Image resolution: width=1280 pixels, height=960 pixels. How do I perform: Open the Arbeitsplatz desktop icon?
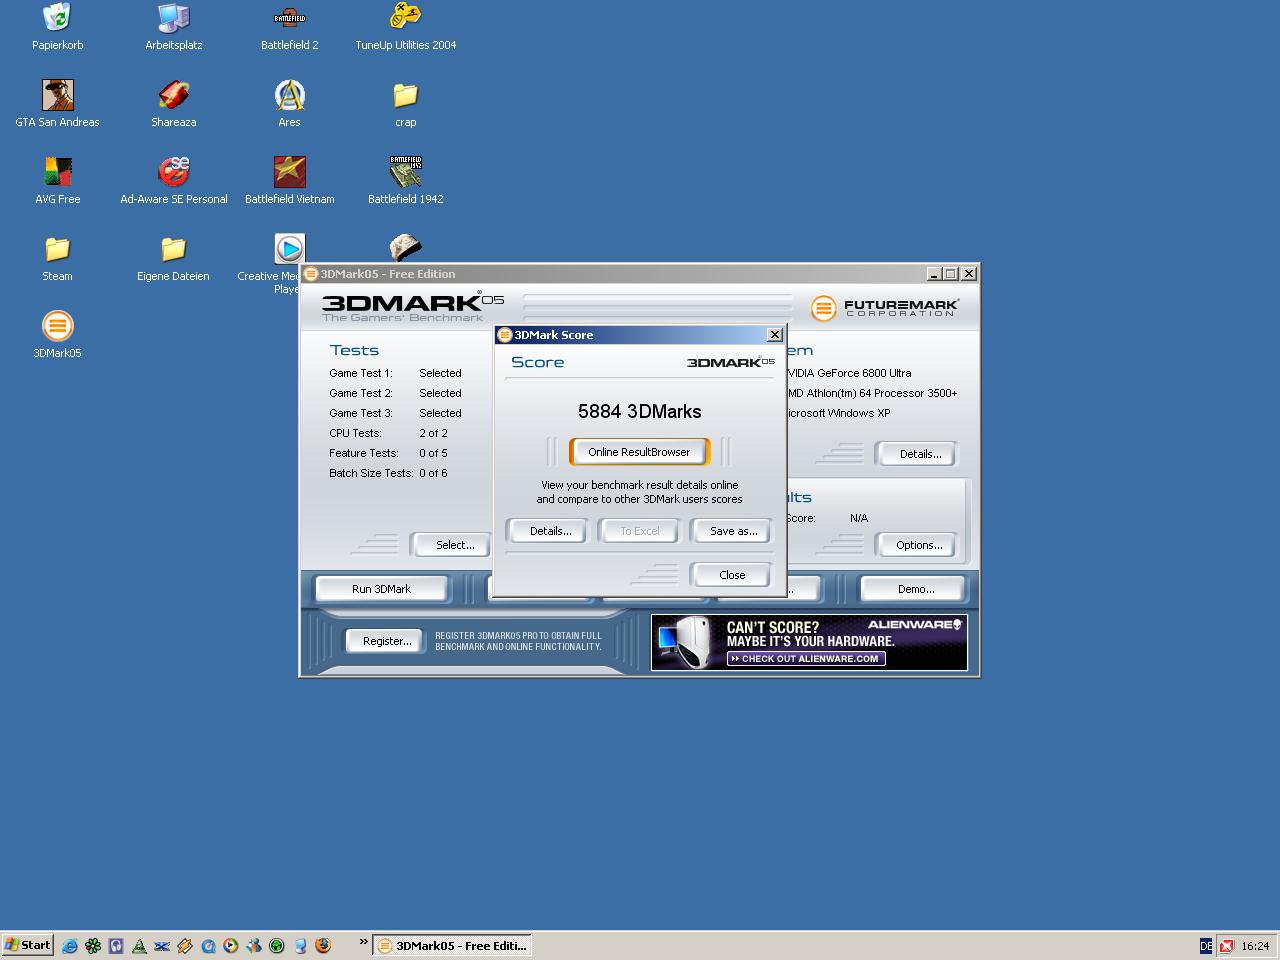(173, 27)
